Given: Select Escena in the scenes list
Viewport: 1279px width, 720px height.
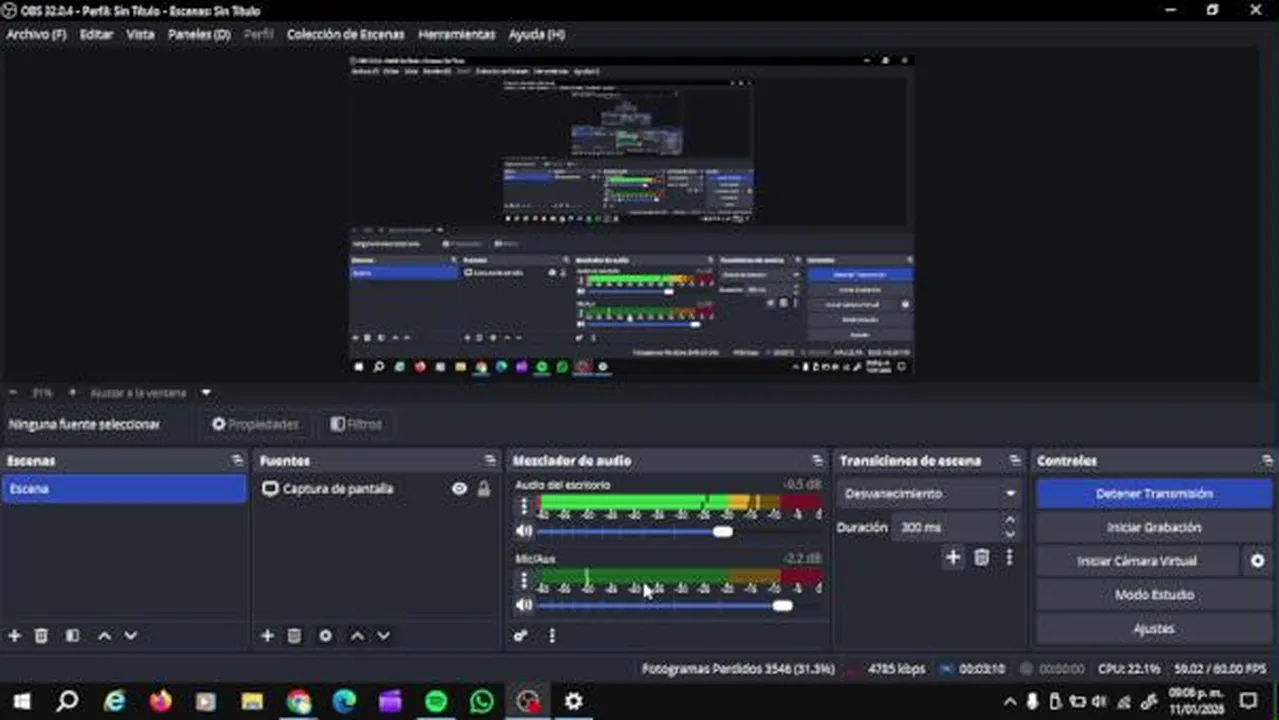Looking at the screenshot, I should click(124, 489).
